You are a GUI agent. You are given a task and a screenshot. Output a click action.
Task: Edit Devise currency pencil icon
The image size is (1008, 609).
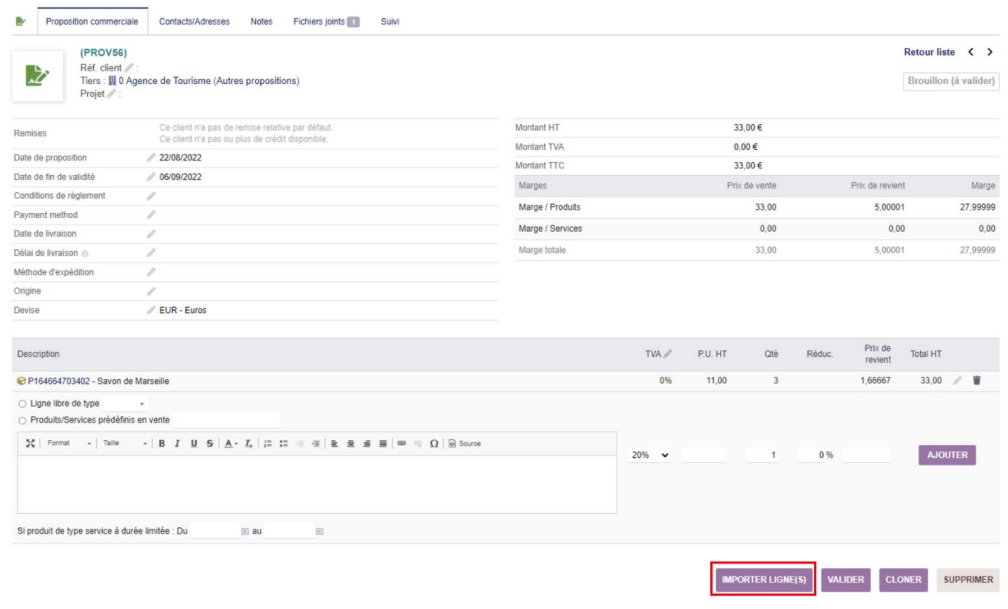[151, 310]
